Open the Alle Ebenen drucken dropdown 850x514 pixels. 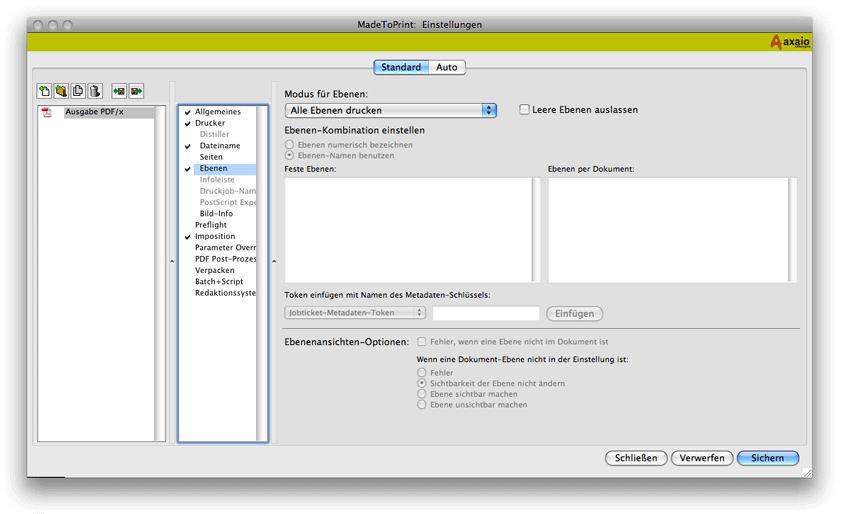(x=390, y=111)
